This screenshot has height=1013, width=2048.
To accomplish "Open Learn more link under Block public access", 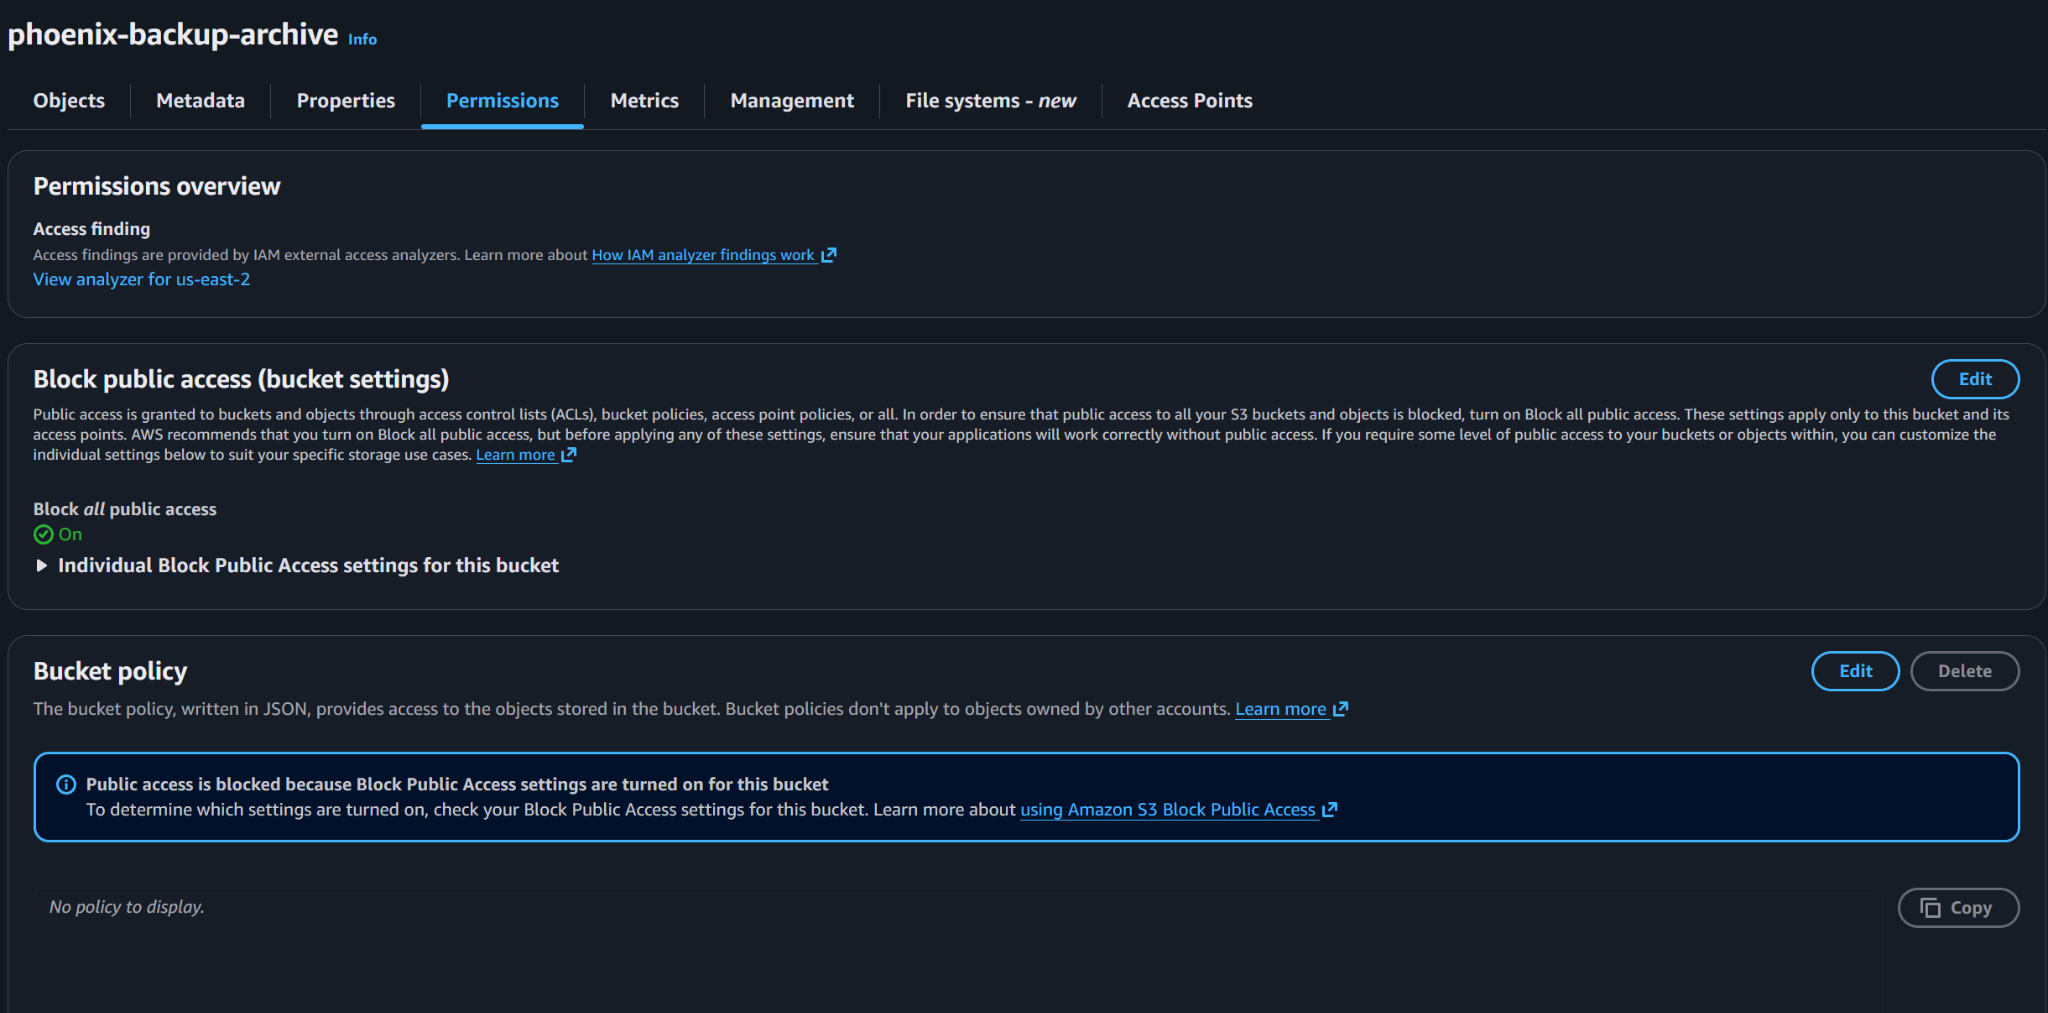I will pyautogui.click(x=515, y=455).
